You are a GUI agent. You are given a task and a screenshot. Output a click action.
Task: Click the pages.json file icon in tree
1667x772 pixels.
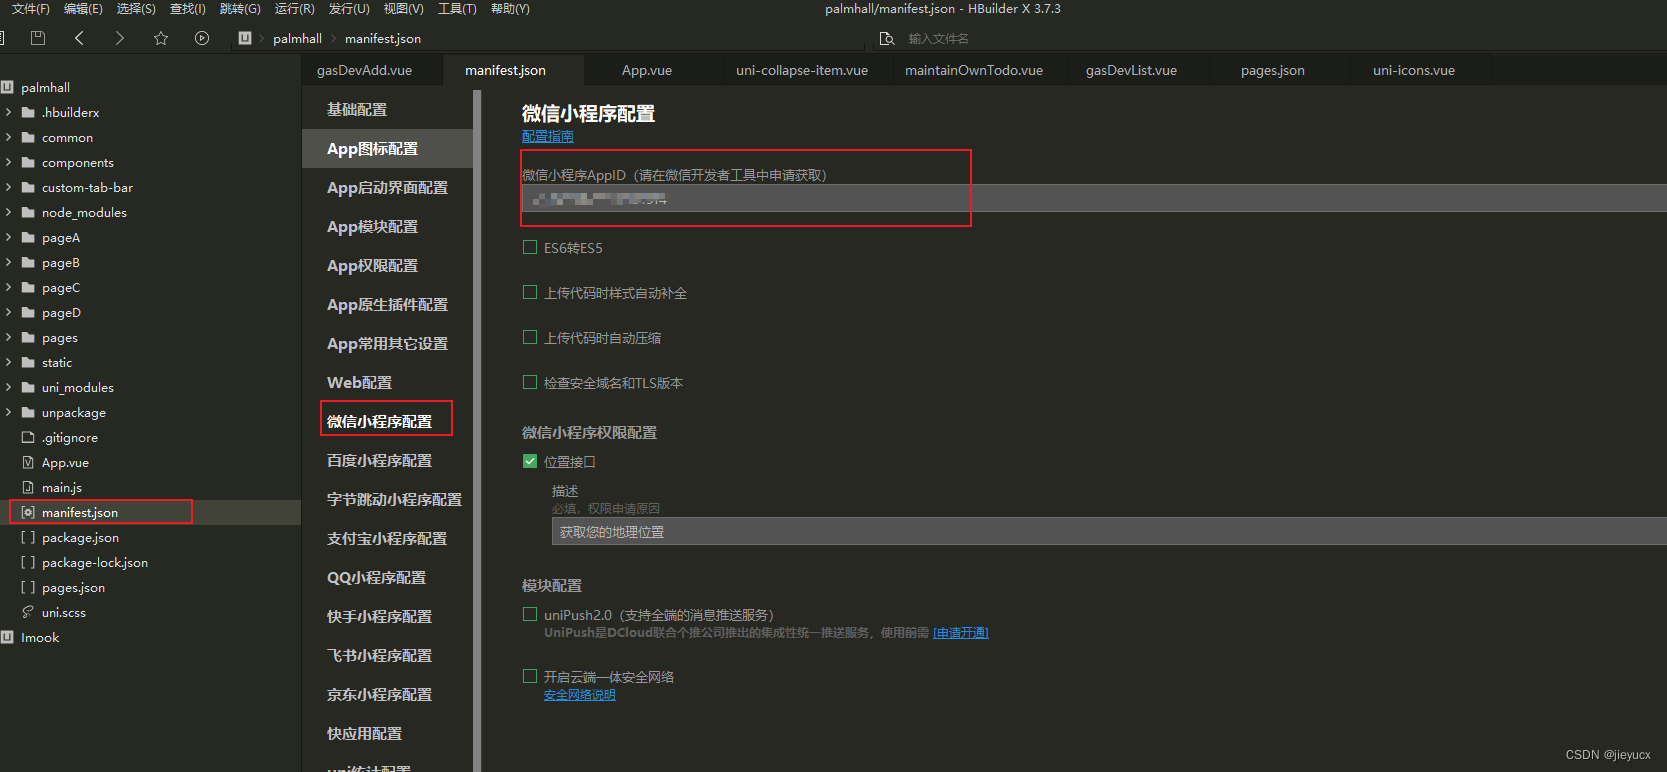point(28,587)
